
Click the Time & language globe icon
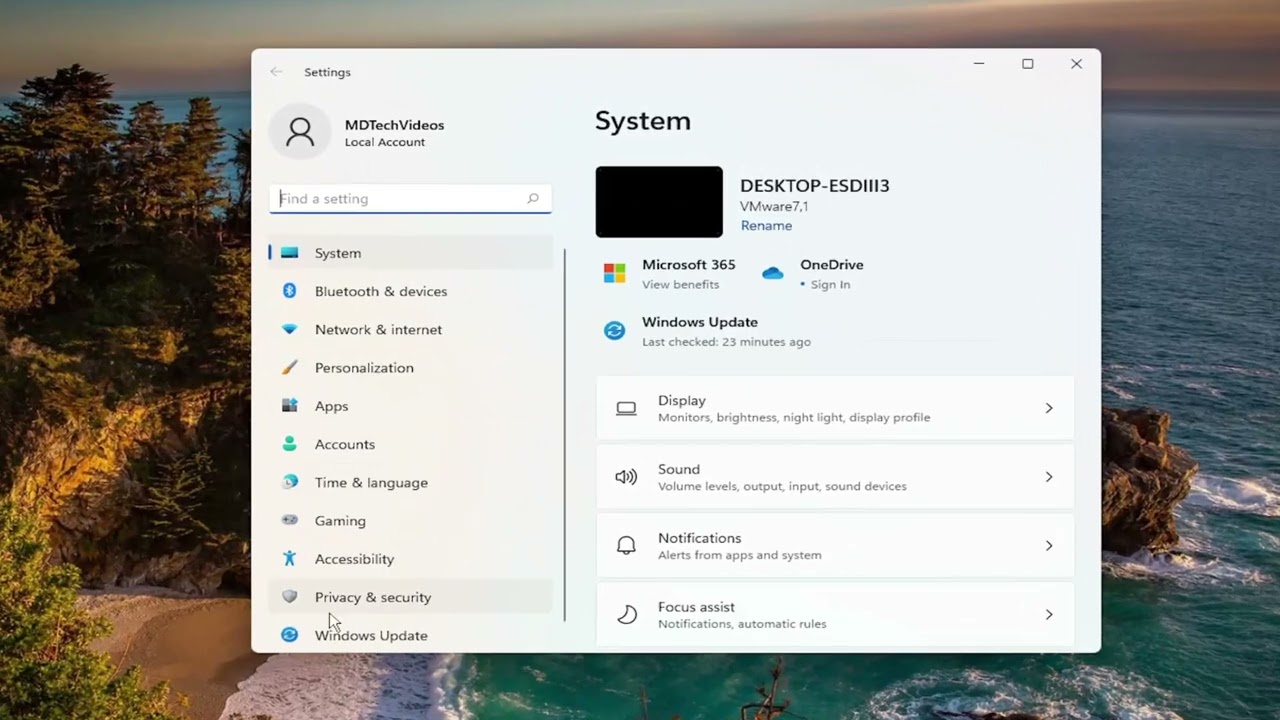(289, 482)
